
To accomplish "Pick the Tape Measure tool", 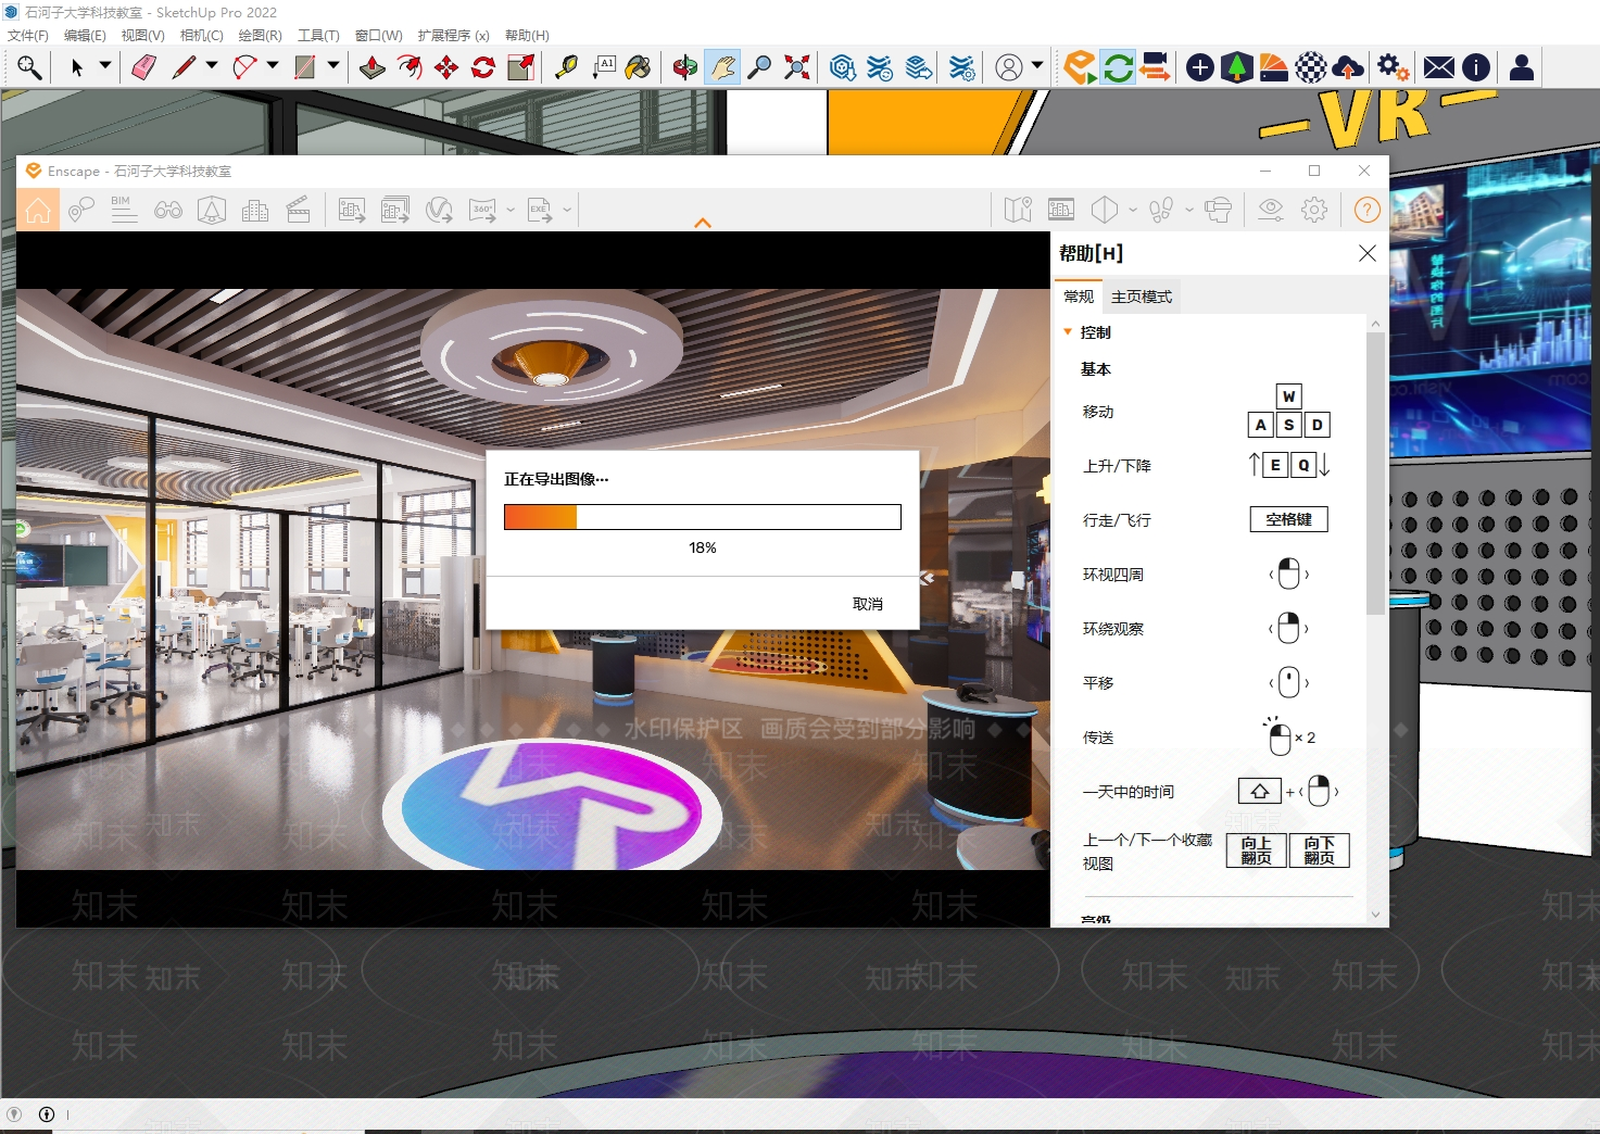I will point(566,67).
